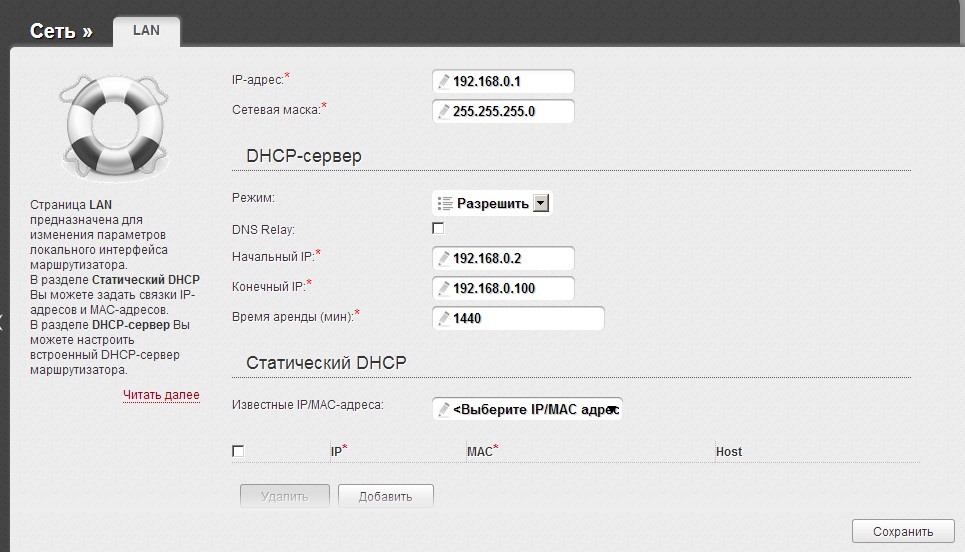The image size is (965, 552).
Task: Click pencil icon in Начальный IP field
Action: pos(443,258)
